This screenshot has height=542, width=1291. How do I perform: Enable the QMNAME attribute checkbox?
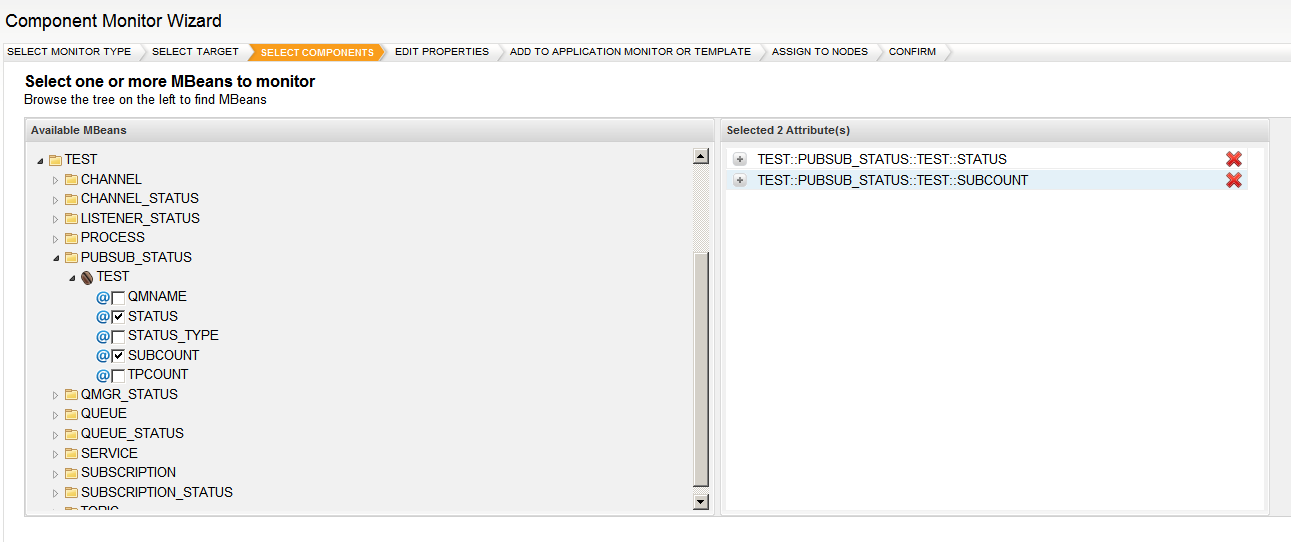point(118,297)
